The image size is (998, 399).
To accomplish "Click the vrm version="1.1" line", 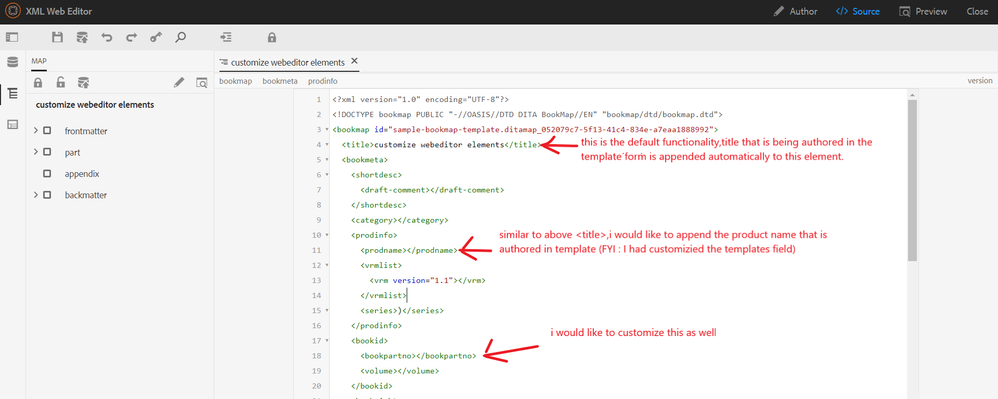I will [427, 281].
